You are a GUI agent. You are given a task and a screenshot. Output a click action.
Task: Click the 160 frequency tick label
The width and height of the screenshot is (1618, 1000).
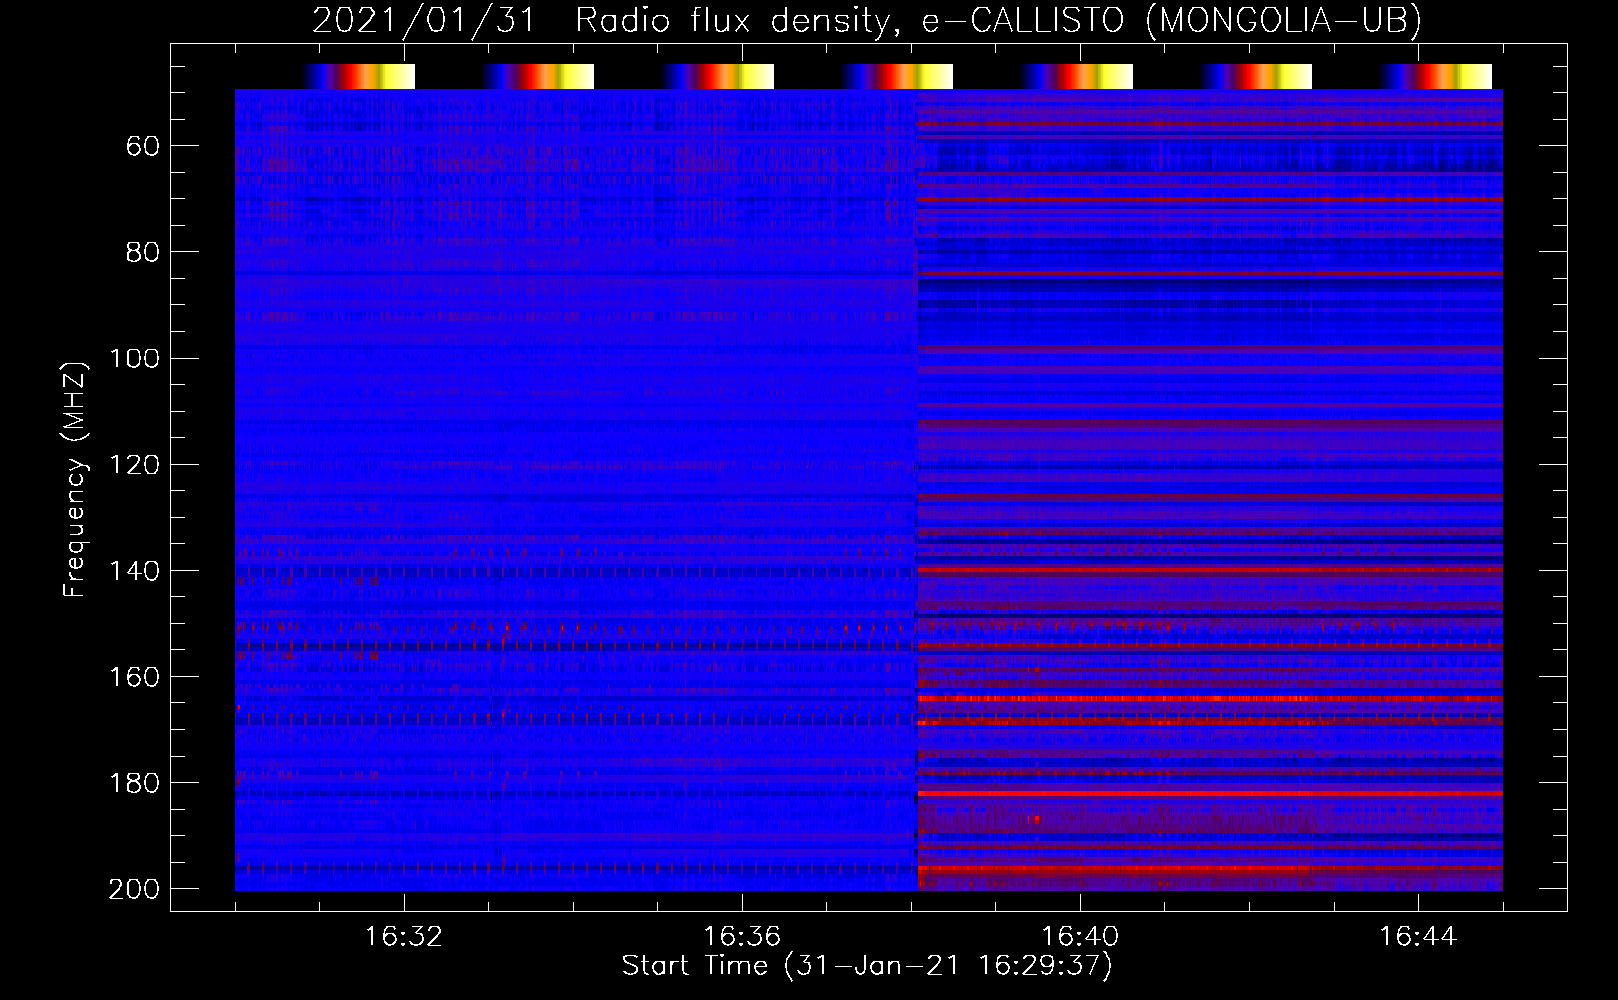(x=134, y=677)
